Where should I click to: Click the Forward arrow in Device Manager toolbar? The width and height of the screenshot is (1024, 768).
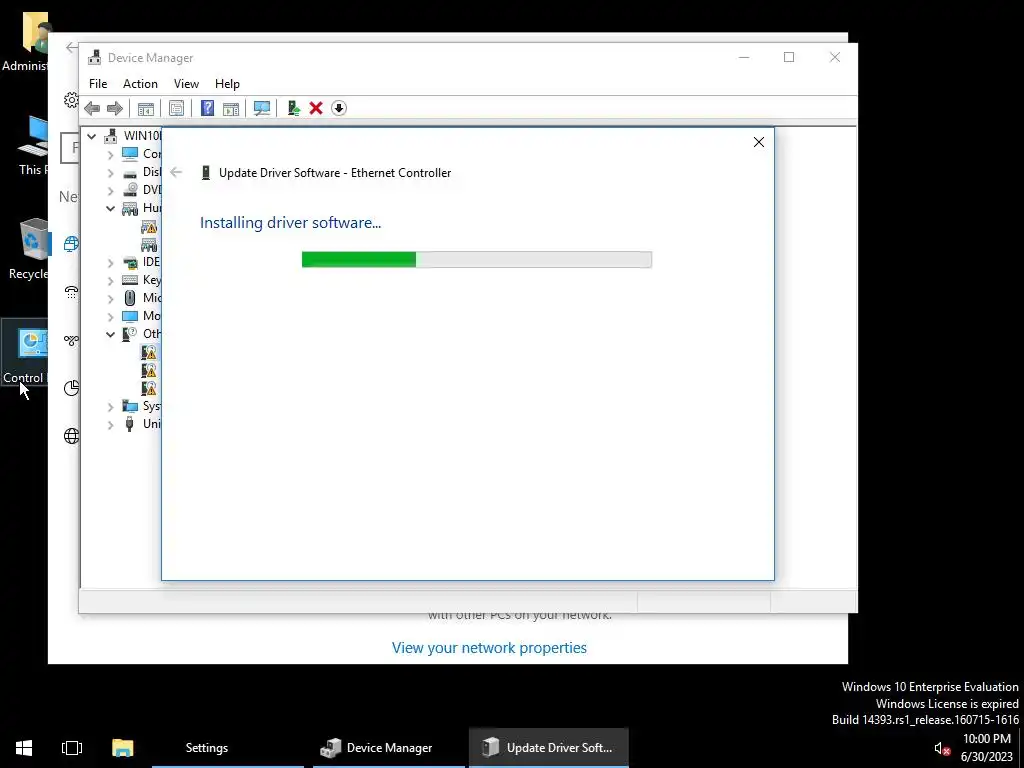pos(114,108)
